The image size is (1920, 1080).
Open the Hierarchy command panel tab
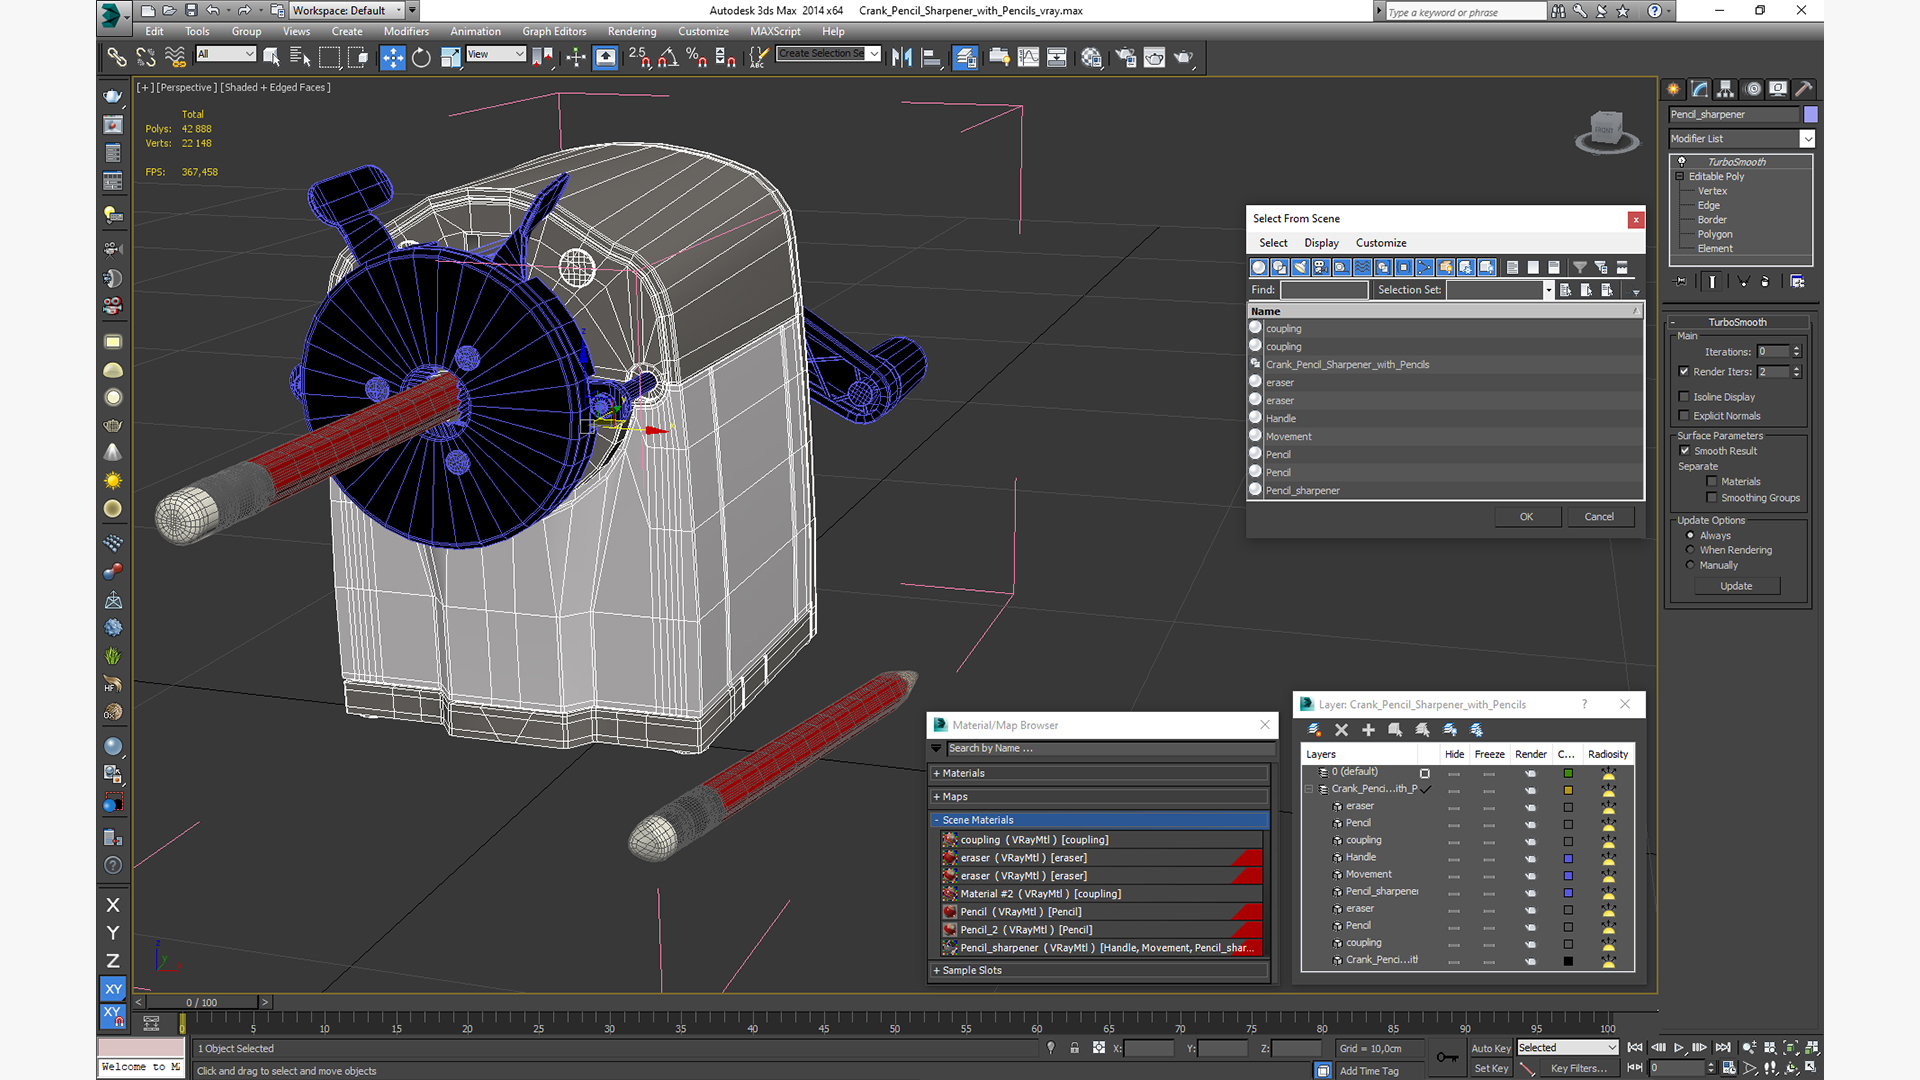[1725, 89]
